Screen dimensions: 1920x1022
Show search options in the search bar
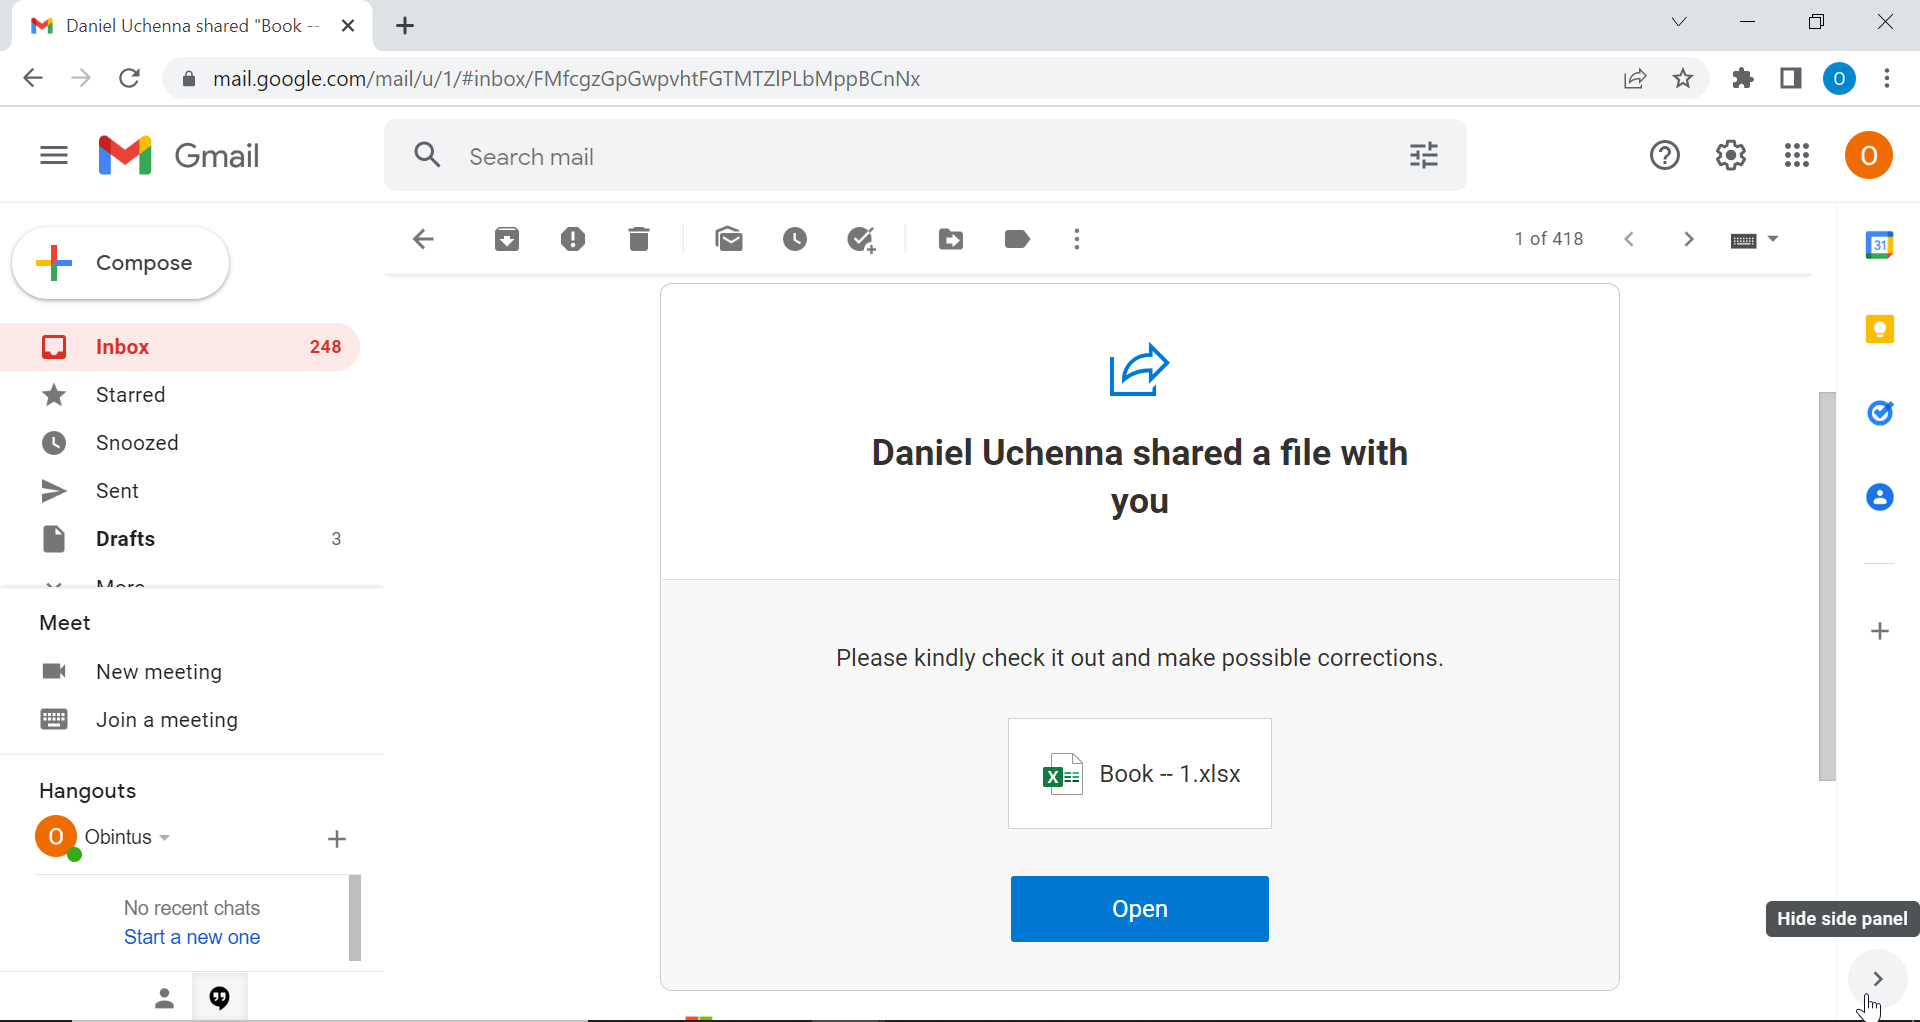[1424, 156]
